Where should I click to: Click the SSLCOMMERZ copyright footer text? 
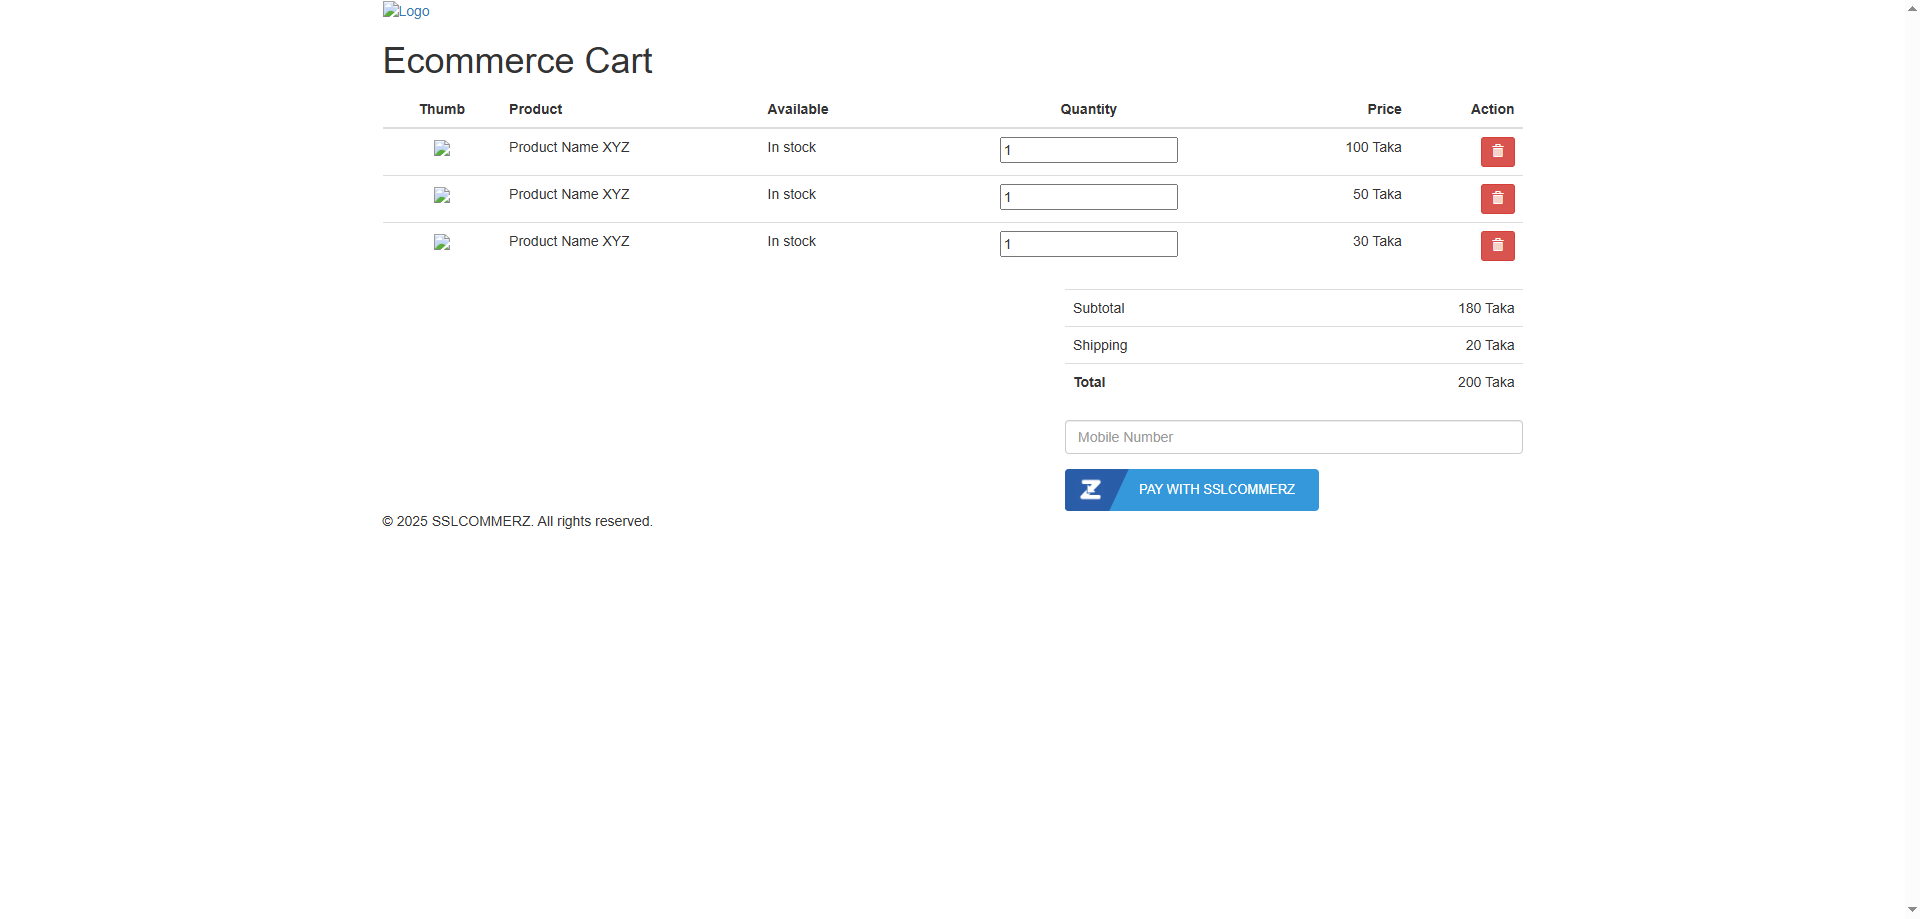pyautogui.click(x=517, y=521)
